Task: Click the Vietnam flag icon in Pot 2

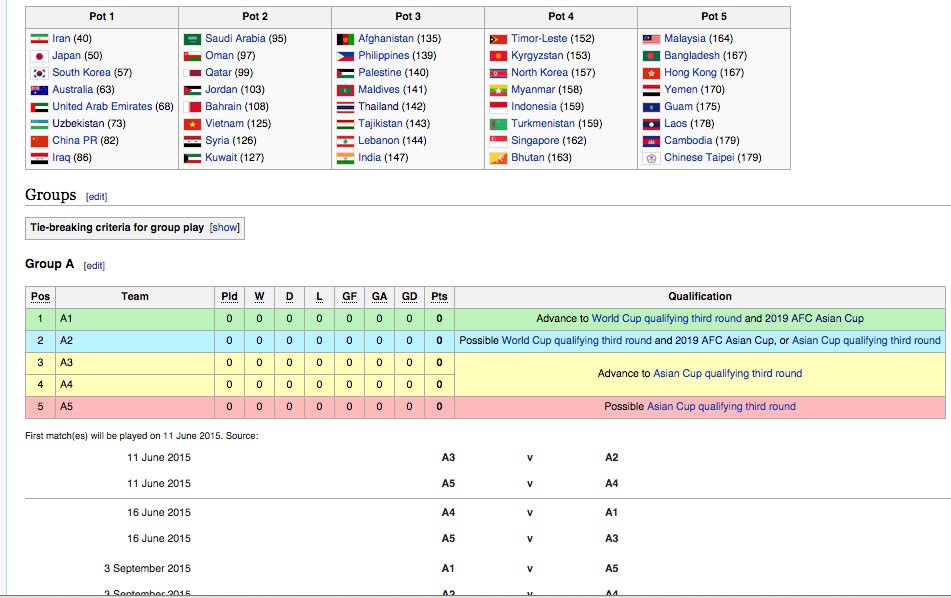Action: click(192, 124)
